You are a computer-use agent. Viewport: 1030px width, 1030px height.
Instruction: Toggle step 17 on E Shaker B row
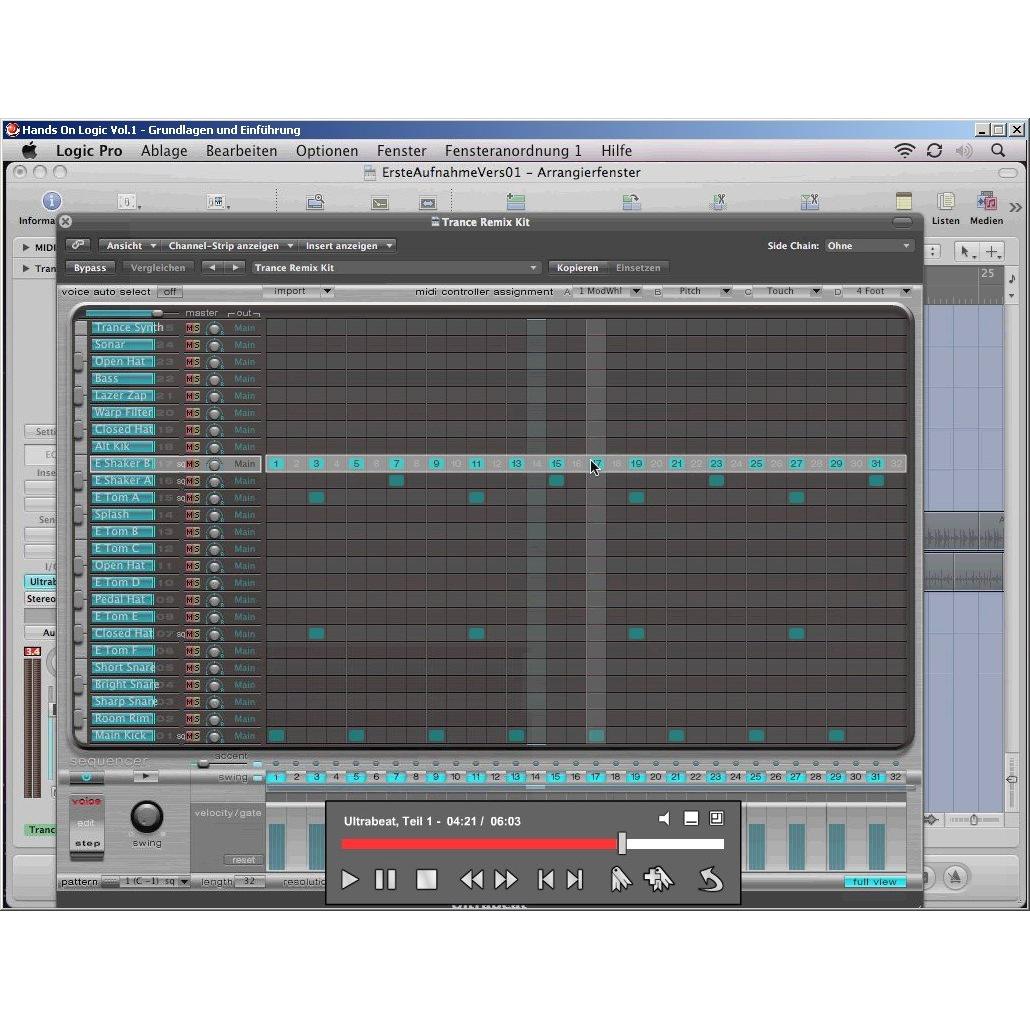(x=596, y=464)
